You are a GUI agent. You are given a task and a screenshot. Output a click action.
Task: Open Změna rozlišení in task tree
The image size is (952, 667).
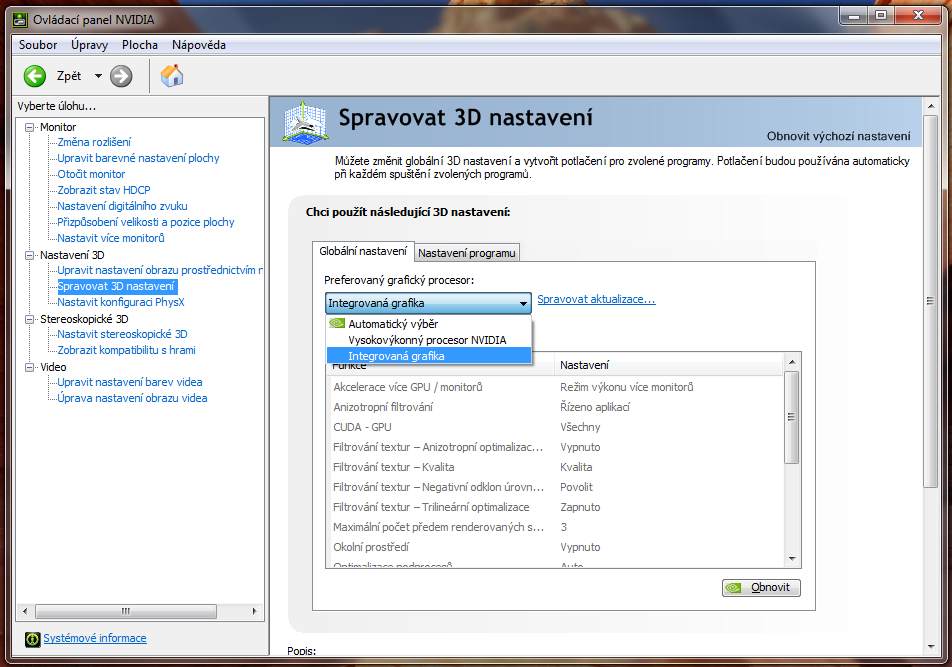[x=94, y=142]
